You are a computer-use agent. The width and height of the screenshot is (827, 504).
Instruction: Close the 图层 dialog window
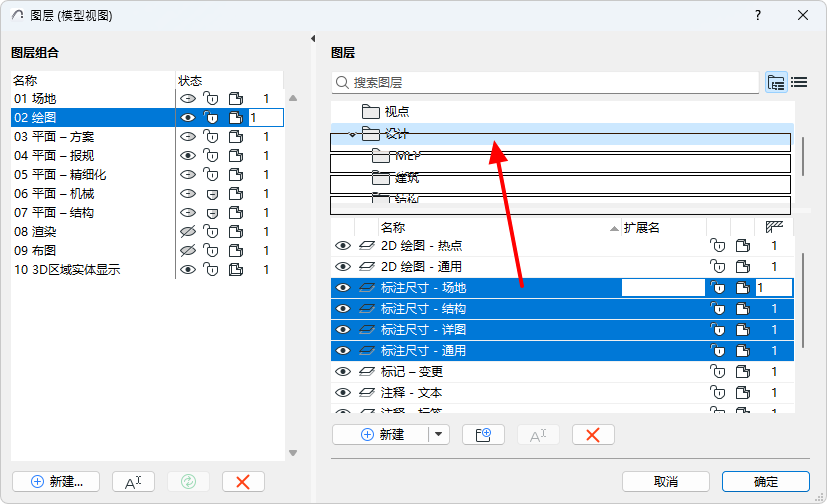(x=803, y=15)
